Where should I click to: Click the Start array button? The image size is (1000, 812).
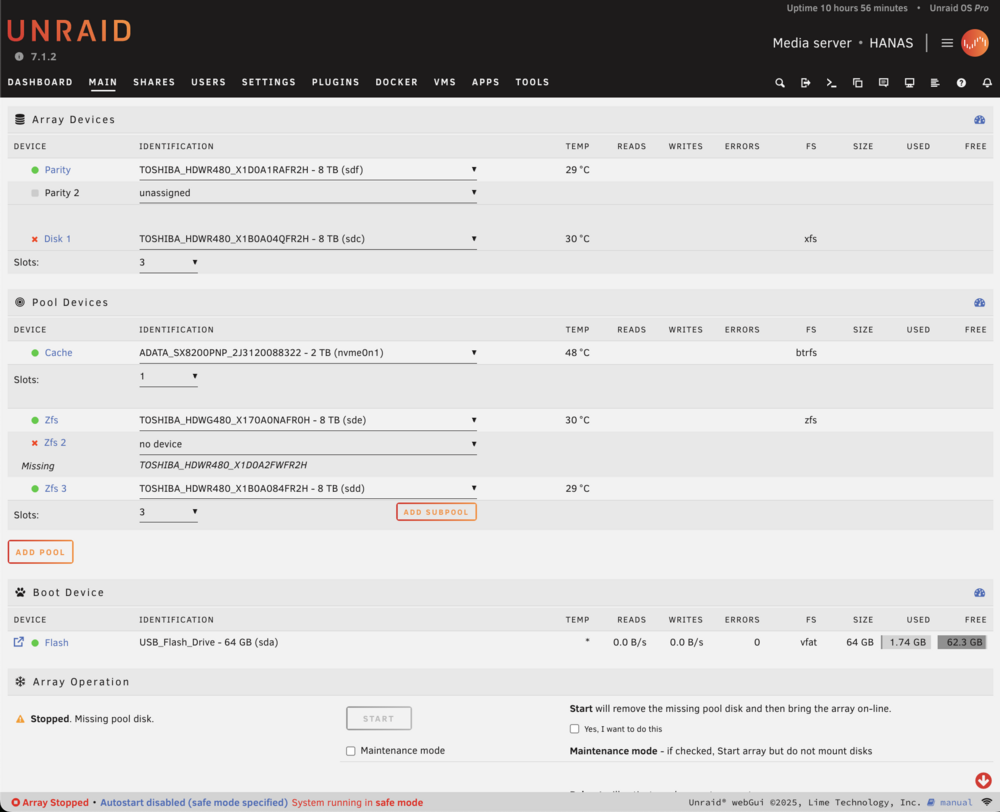(379, 718)
